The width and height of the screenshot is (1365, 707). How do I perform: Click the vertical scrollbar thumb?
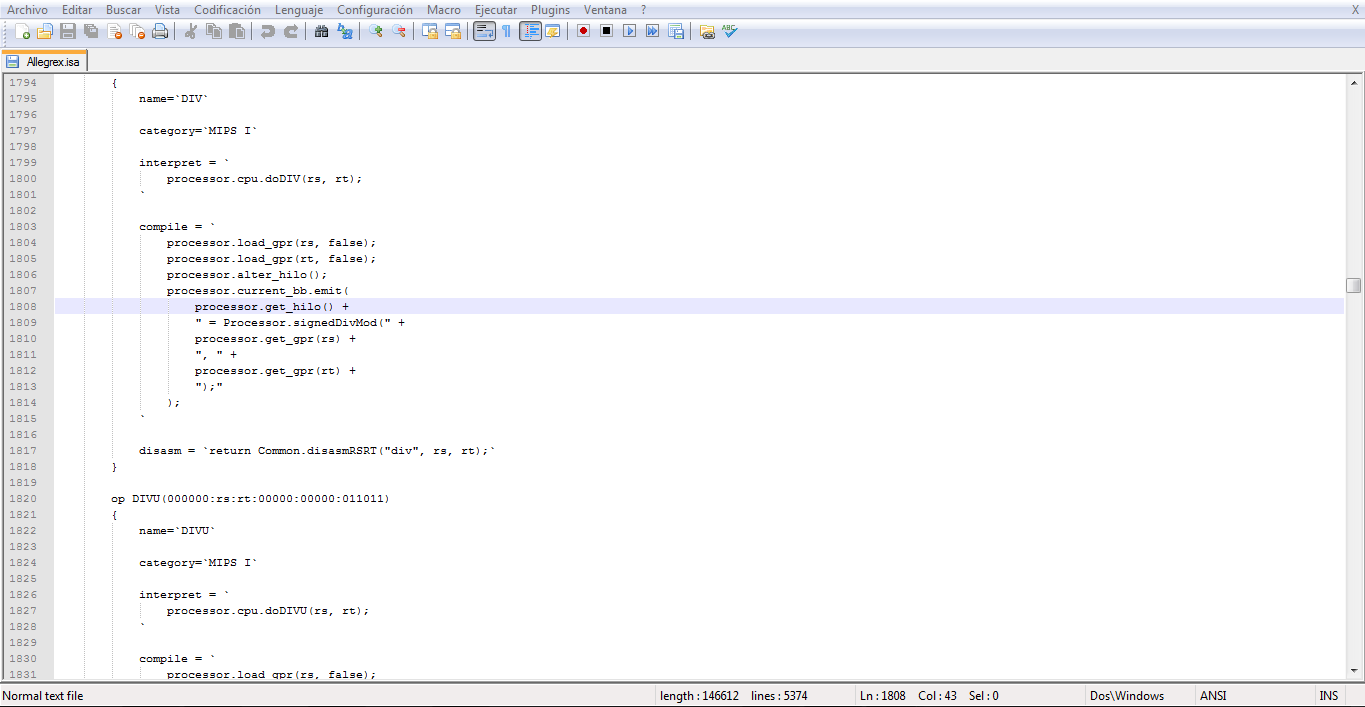click(x=1353, y=285)
